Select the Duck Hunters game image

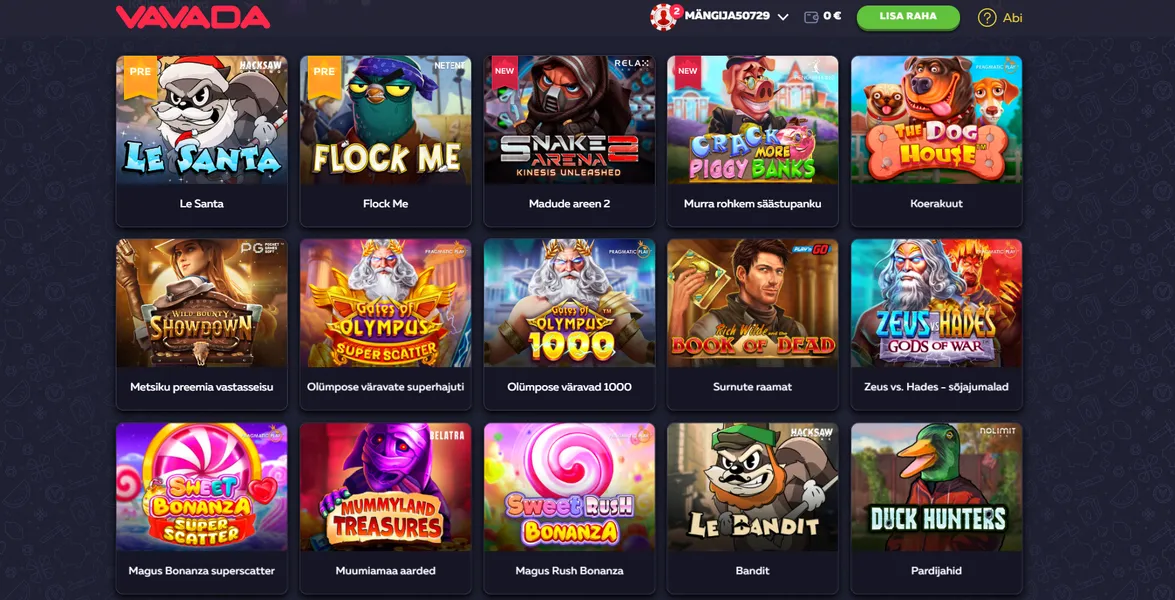(x=937, y=487)
